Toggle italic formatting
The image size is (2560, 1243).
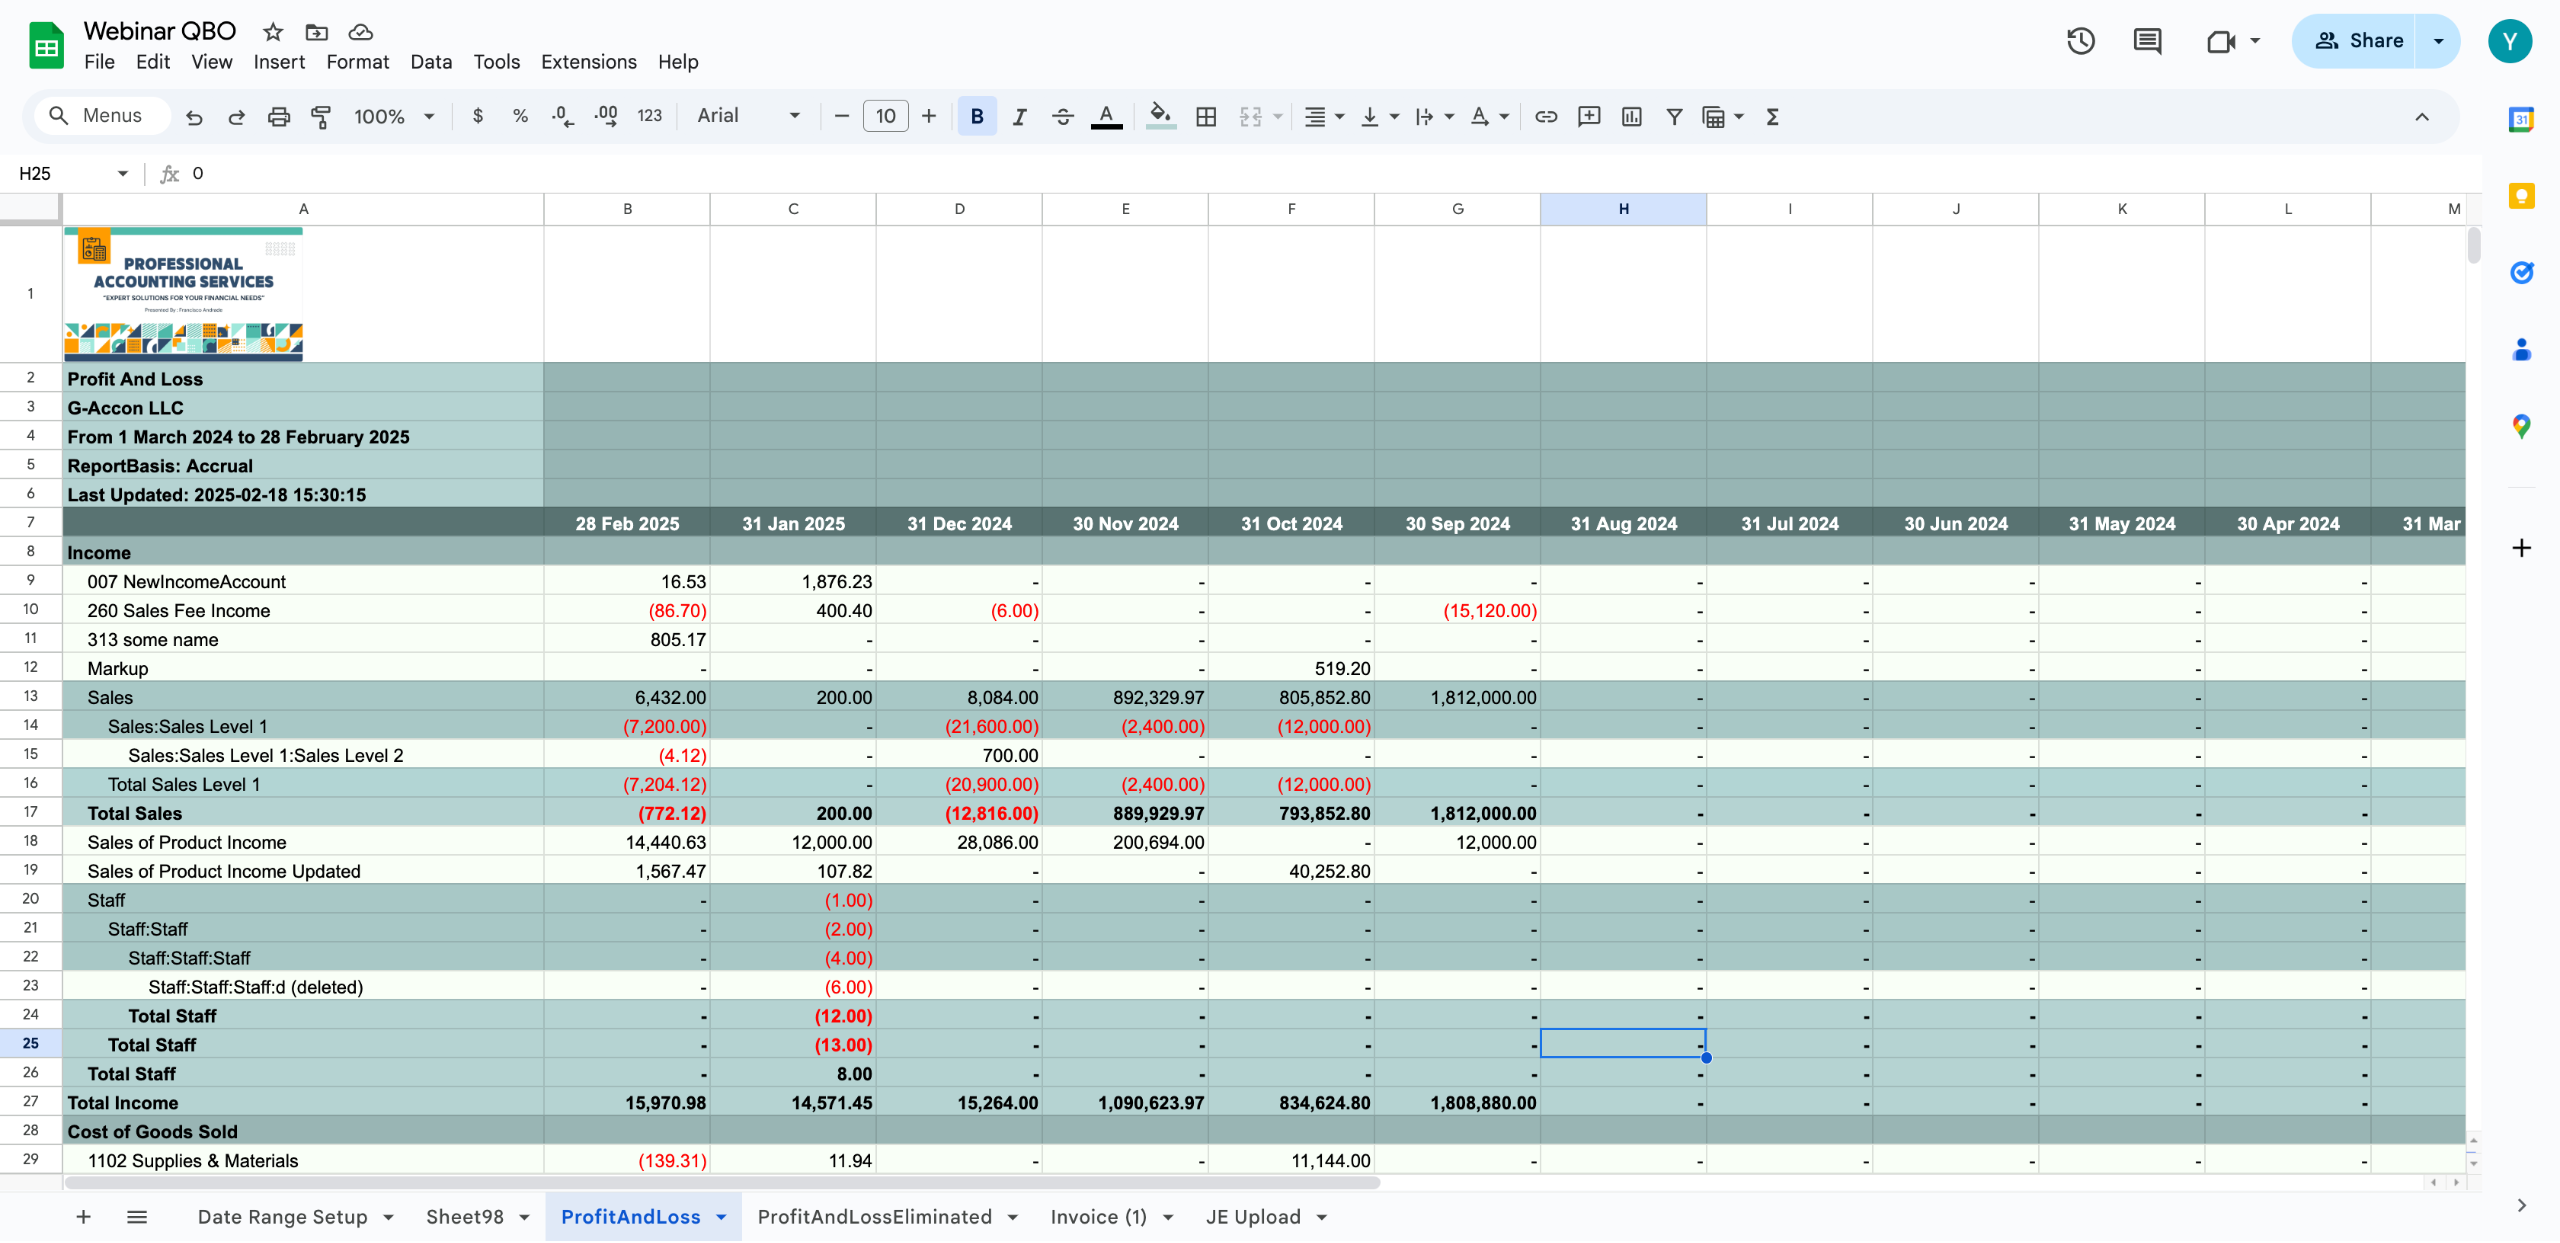1019,117
